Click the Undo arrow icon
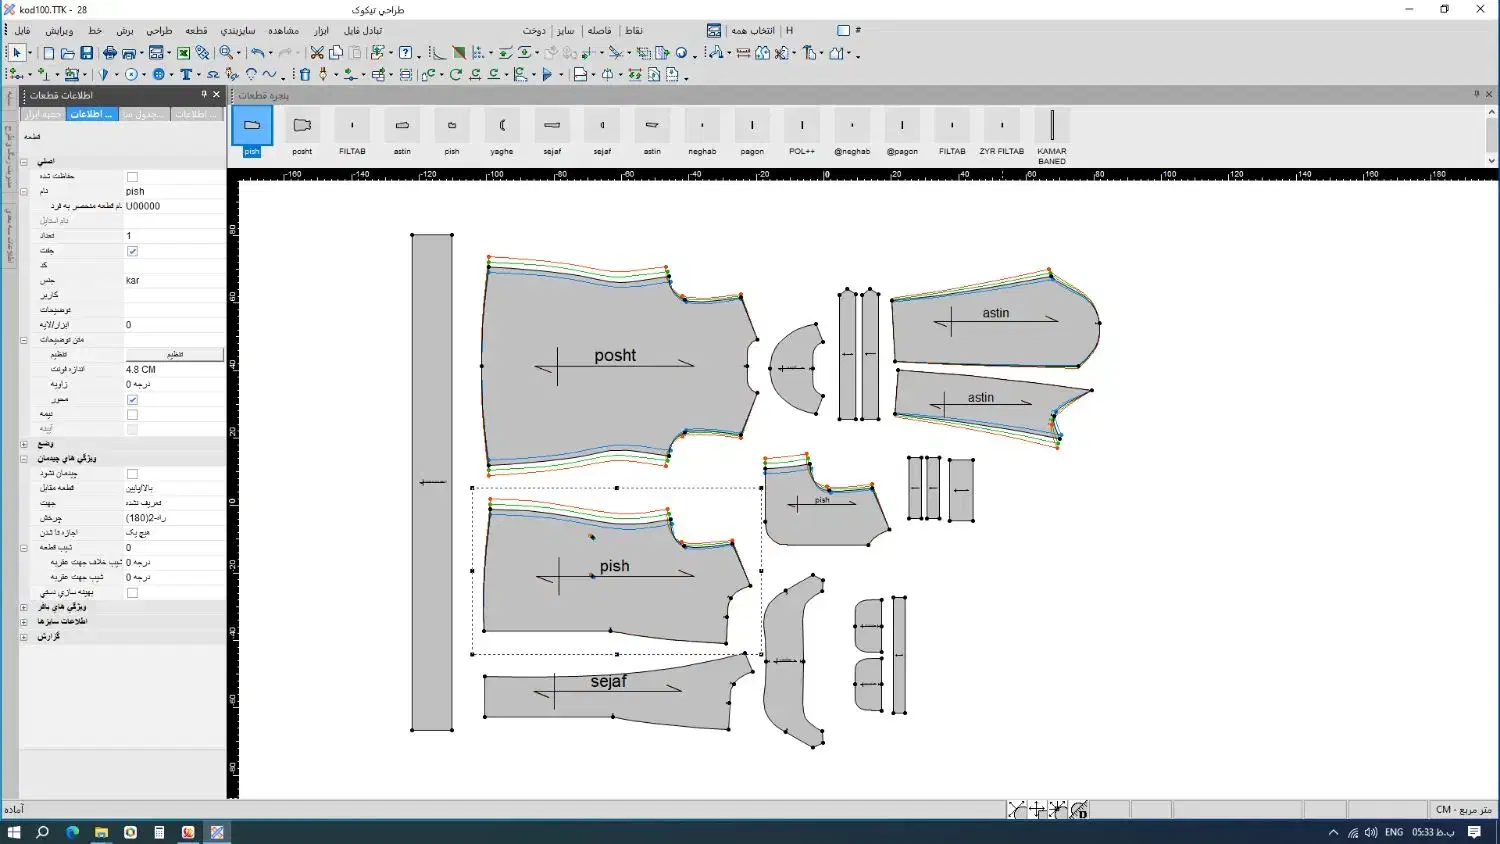Screen dimensions: 1500x844 [257, 53]
